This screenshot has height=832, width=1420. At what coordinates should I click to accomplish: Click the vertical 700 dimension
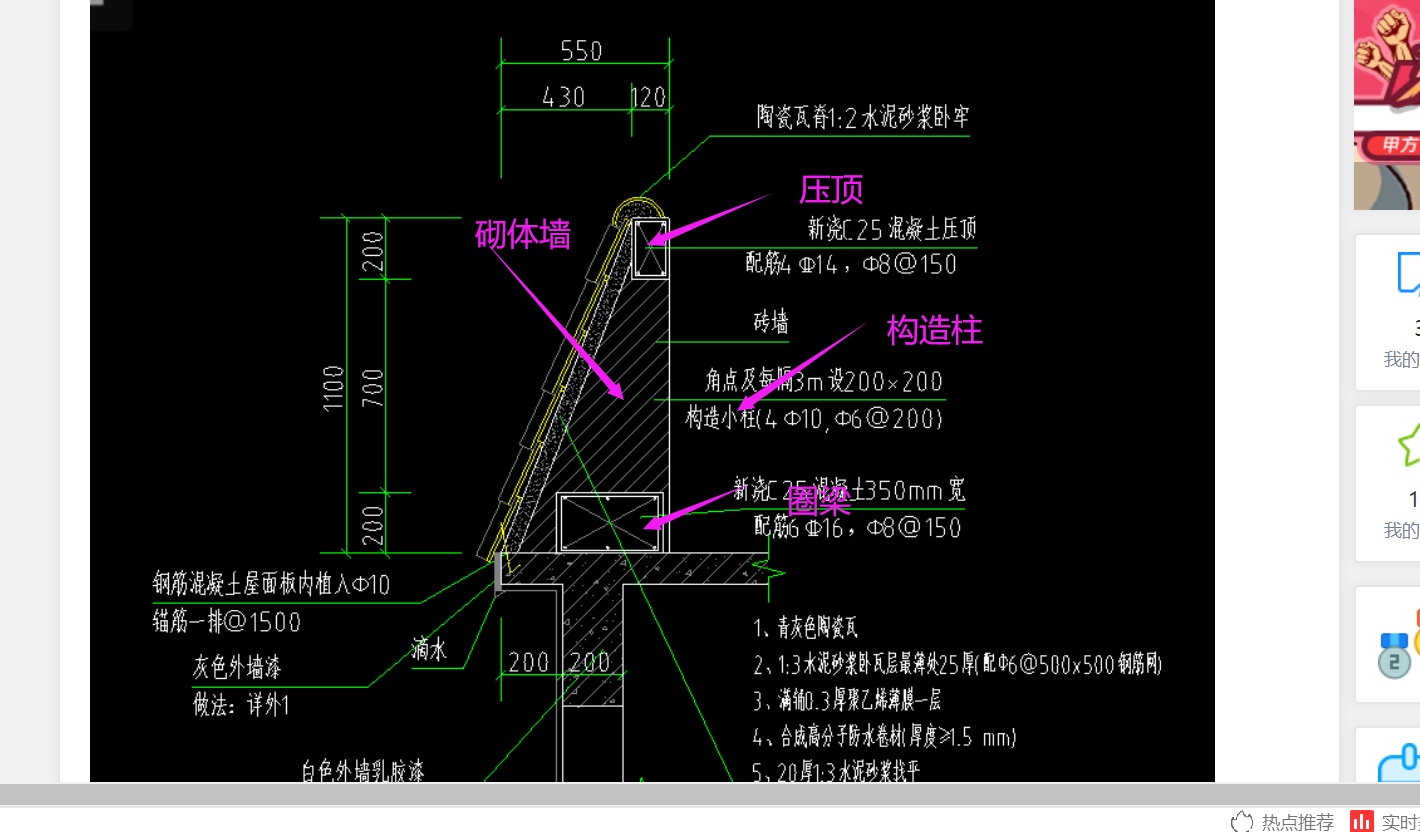[x=372, y=388]
